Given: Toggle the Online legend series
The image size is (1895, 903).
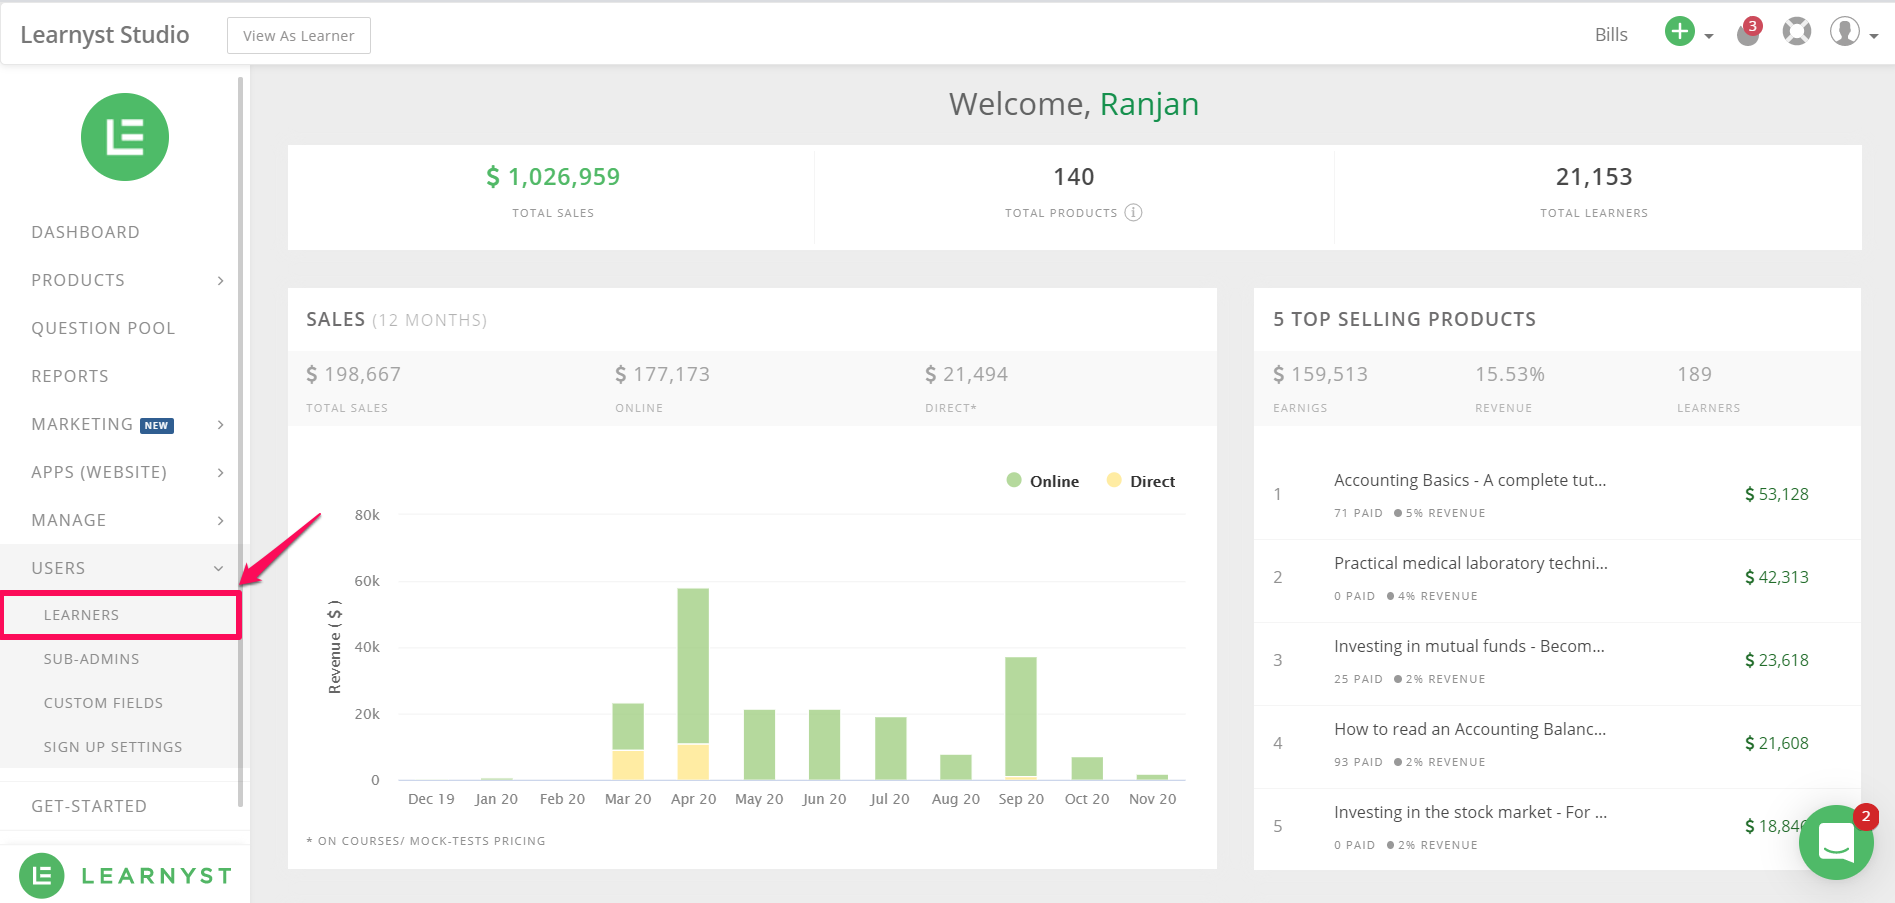Looking at the screenshot, I should (1043, 481).
